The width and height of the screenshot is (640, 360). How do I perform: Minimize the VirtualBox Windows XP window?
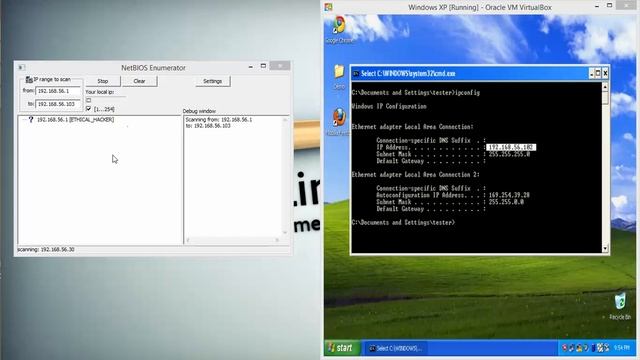click(x=597, y=6)
